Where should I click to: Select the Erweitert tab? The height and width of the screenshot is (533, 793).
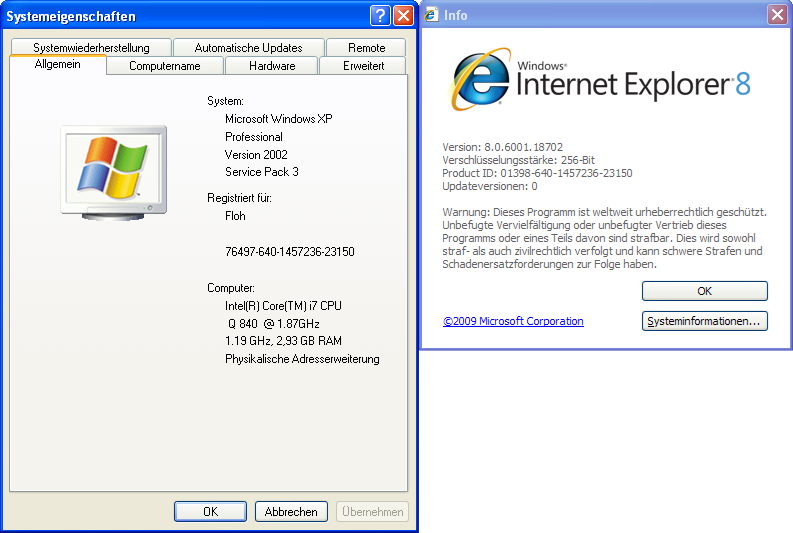(363, 66)
